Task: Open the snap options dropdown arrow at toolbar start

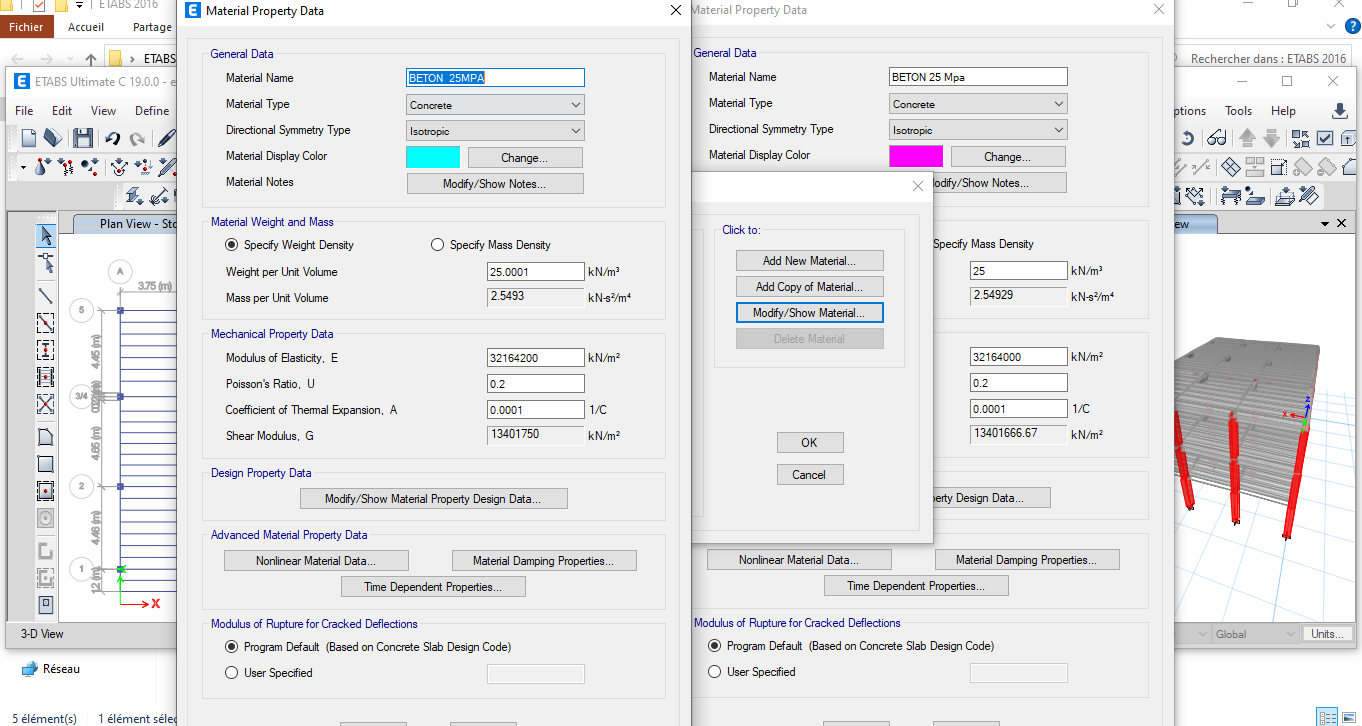Action: coord(23,167)
